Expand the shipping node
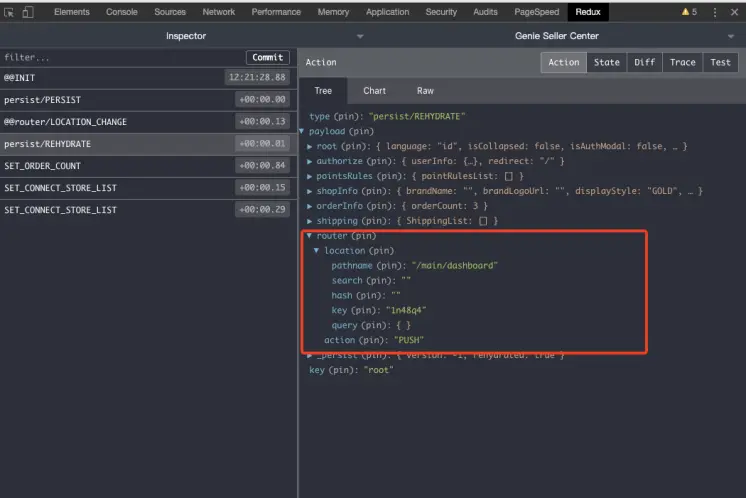 pos(309,221)
